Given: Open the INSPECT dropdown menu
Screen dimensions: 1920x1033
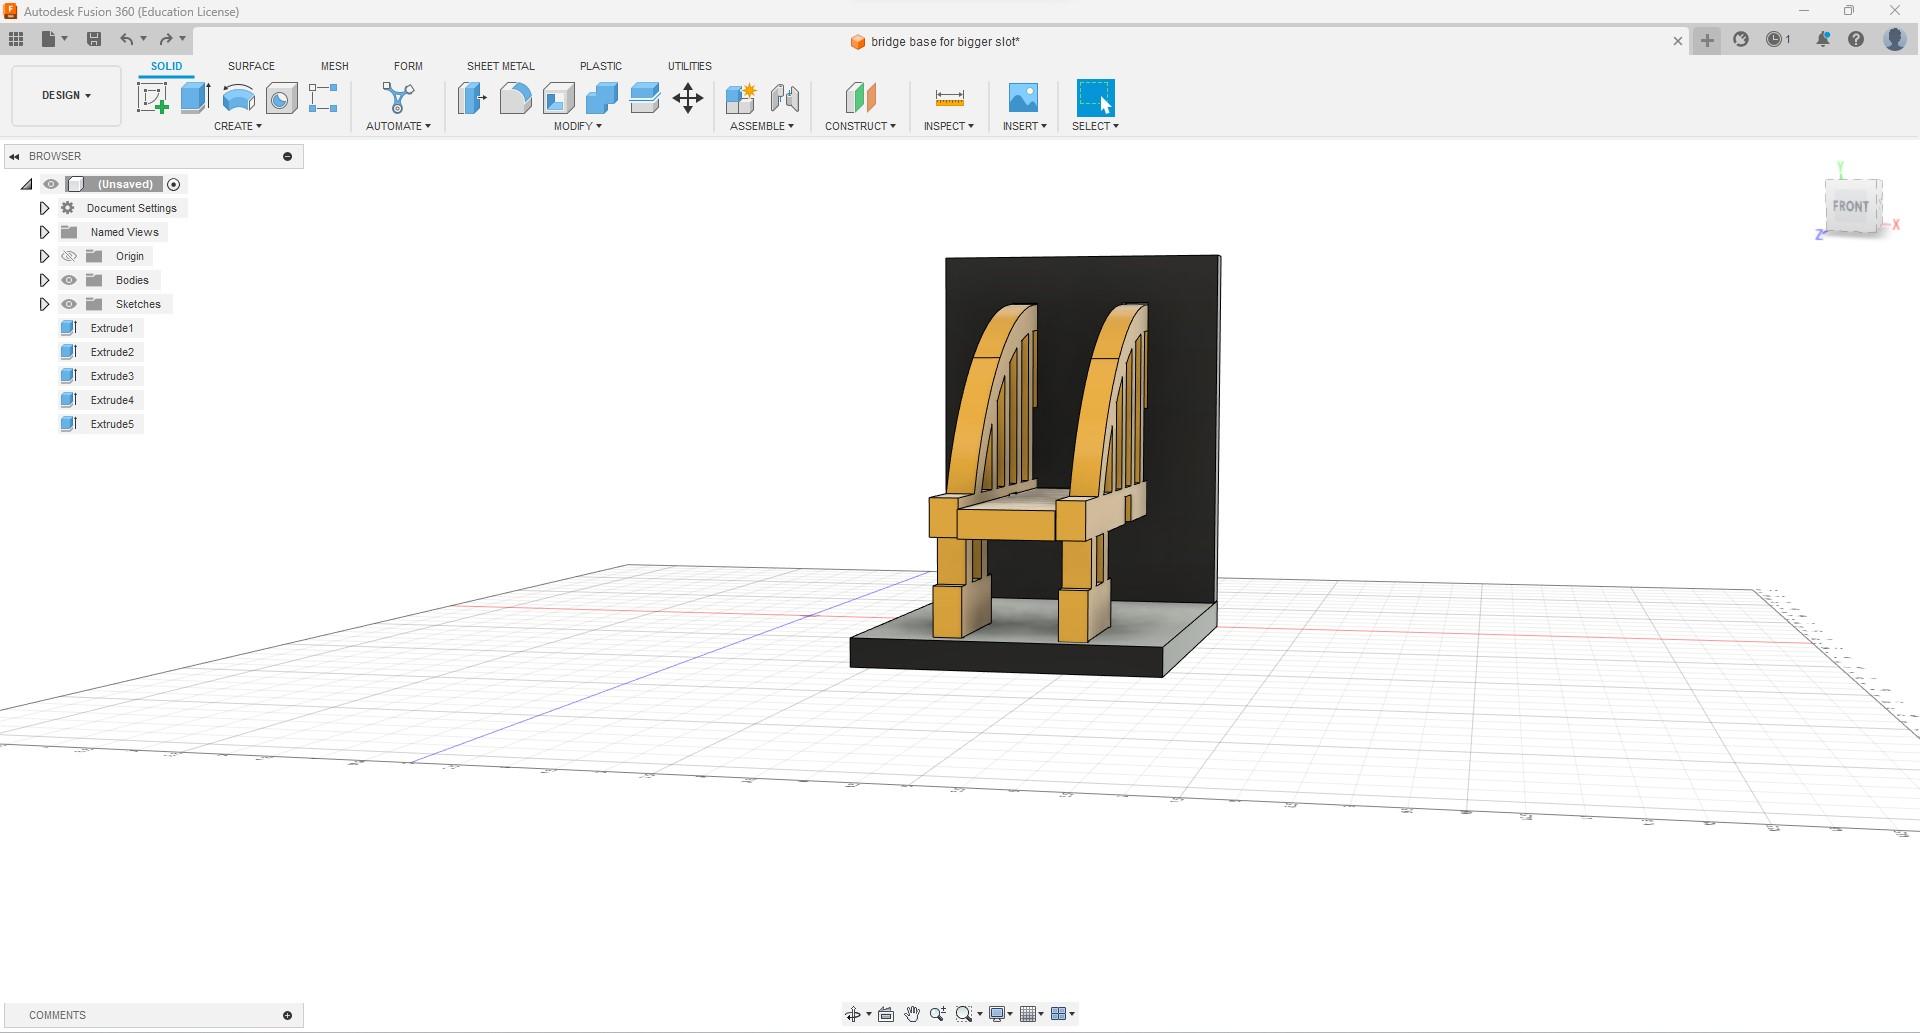Looking at the screenshot, I should 948,126.
